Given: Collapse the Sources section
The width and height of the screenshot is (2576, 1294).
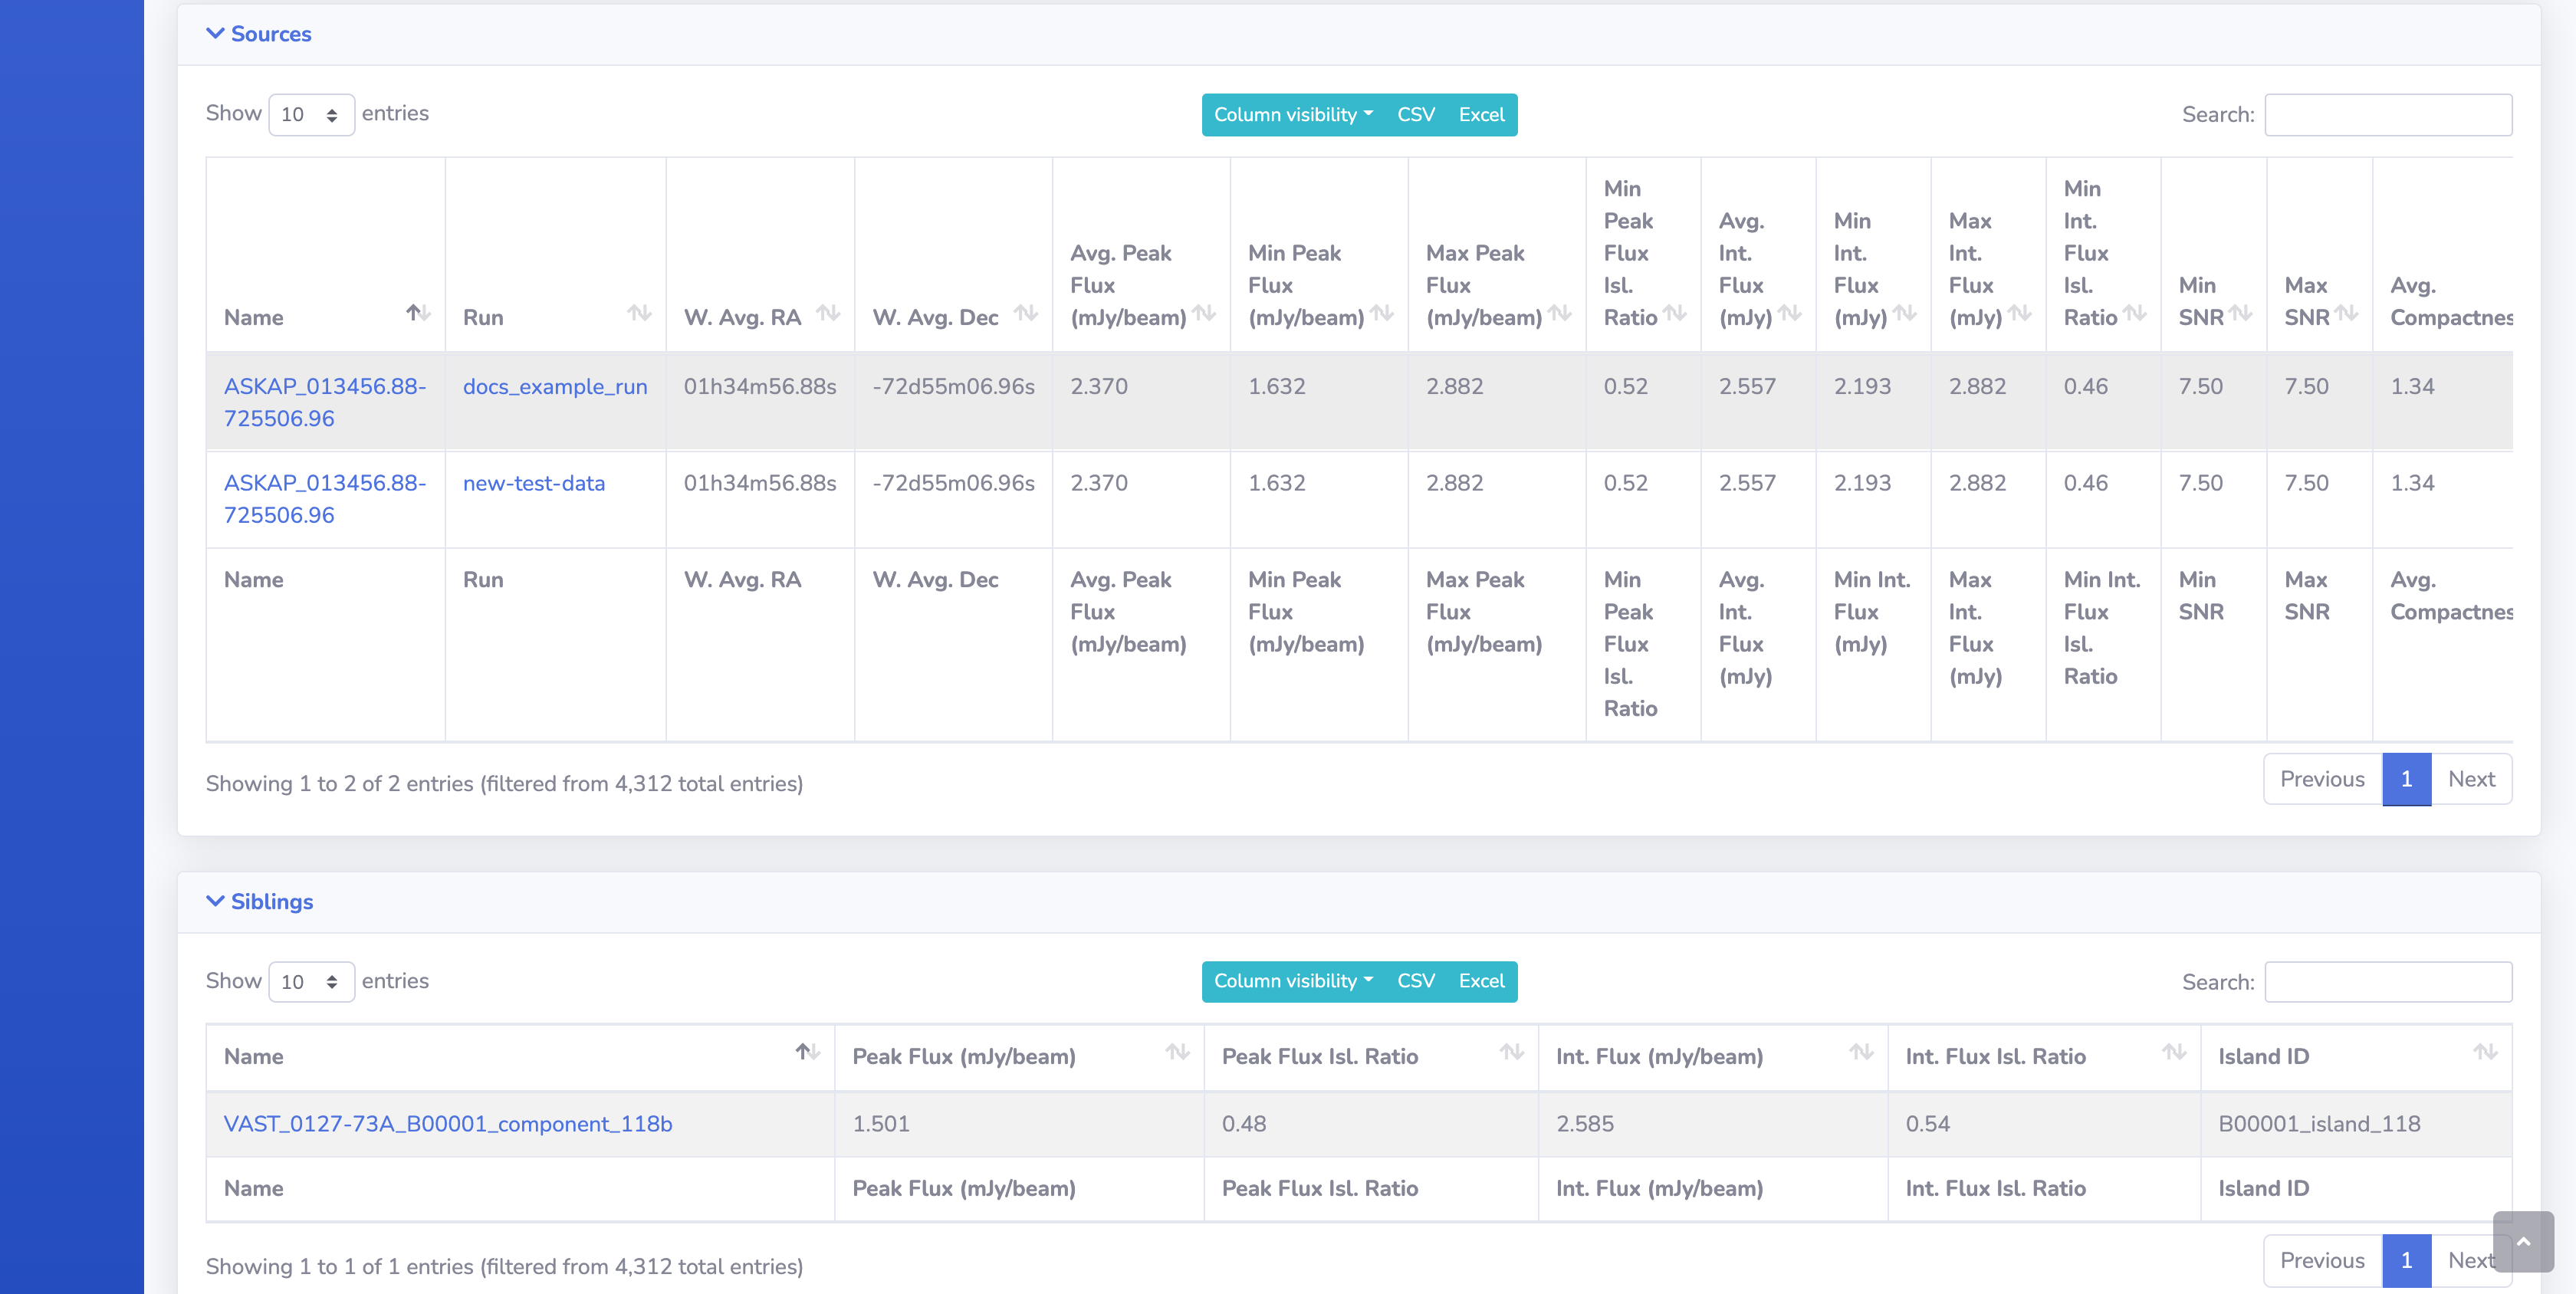Looking at the screenshot, I should tap(259, 34).
